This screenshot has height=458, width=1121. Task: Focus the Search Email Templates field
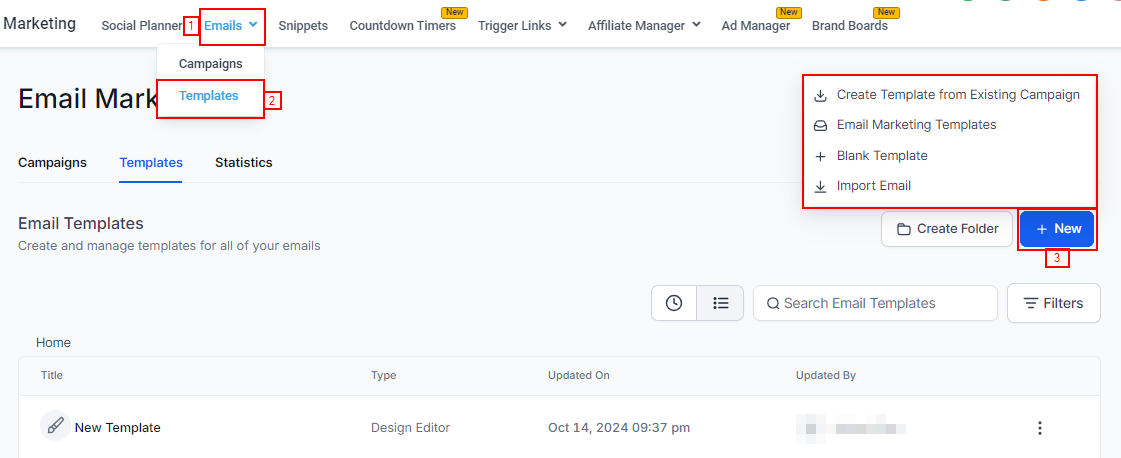pos(875,303)
